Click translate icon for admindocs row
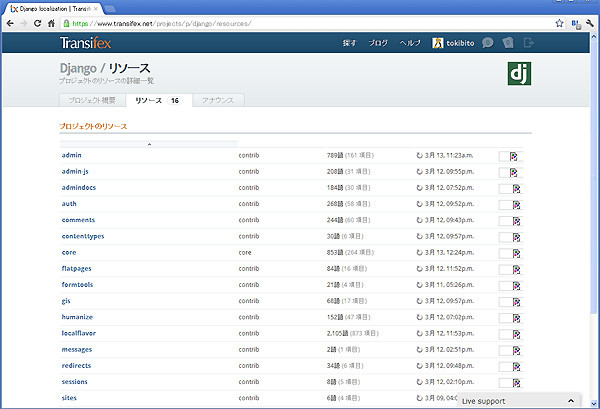Viewport: 600px width, 409px height. (x=516, y=189)
